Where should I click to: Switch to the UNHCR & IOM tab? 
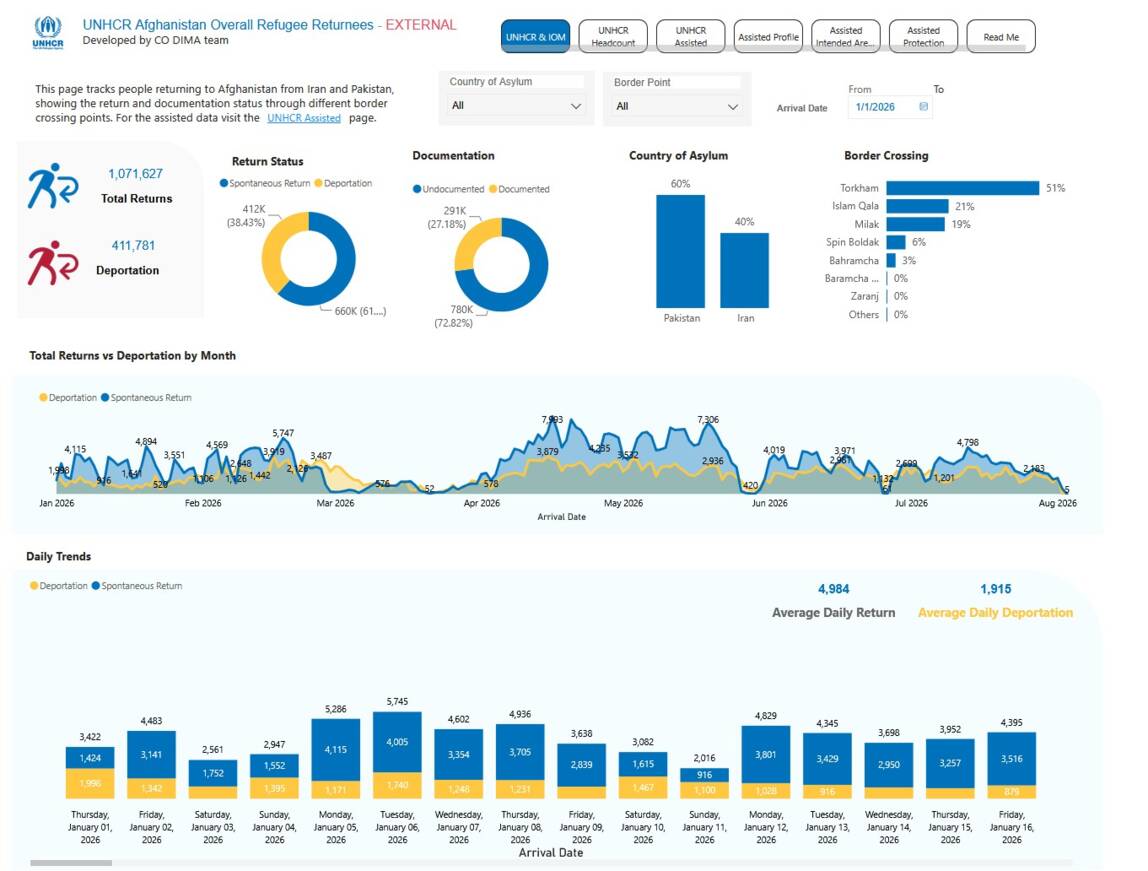536,37
